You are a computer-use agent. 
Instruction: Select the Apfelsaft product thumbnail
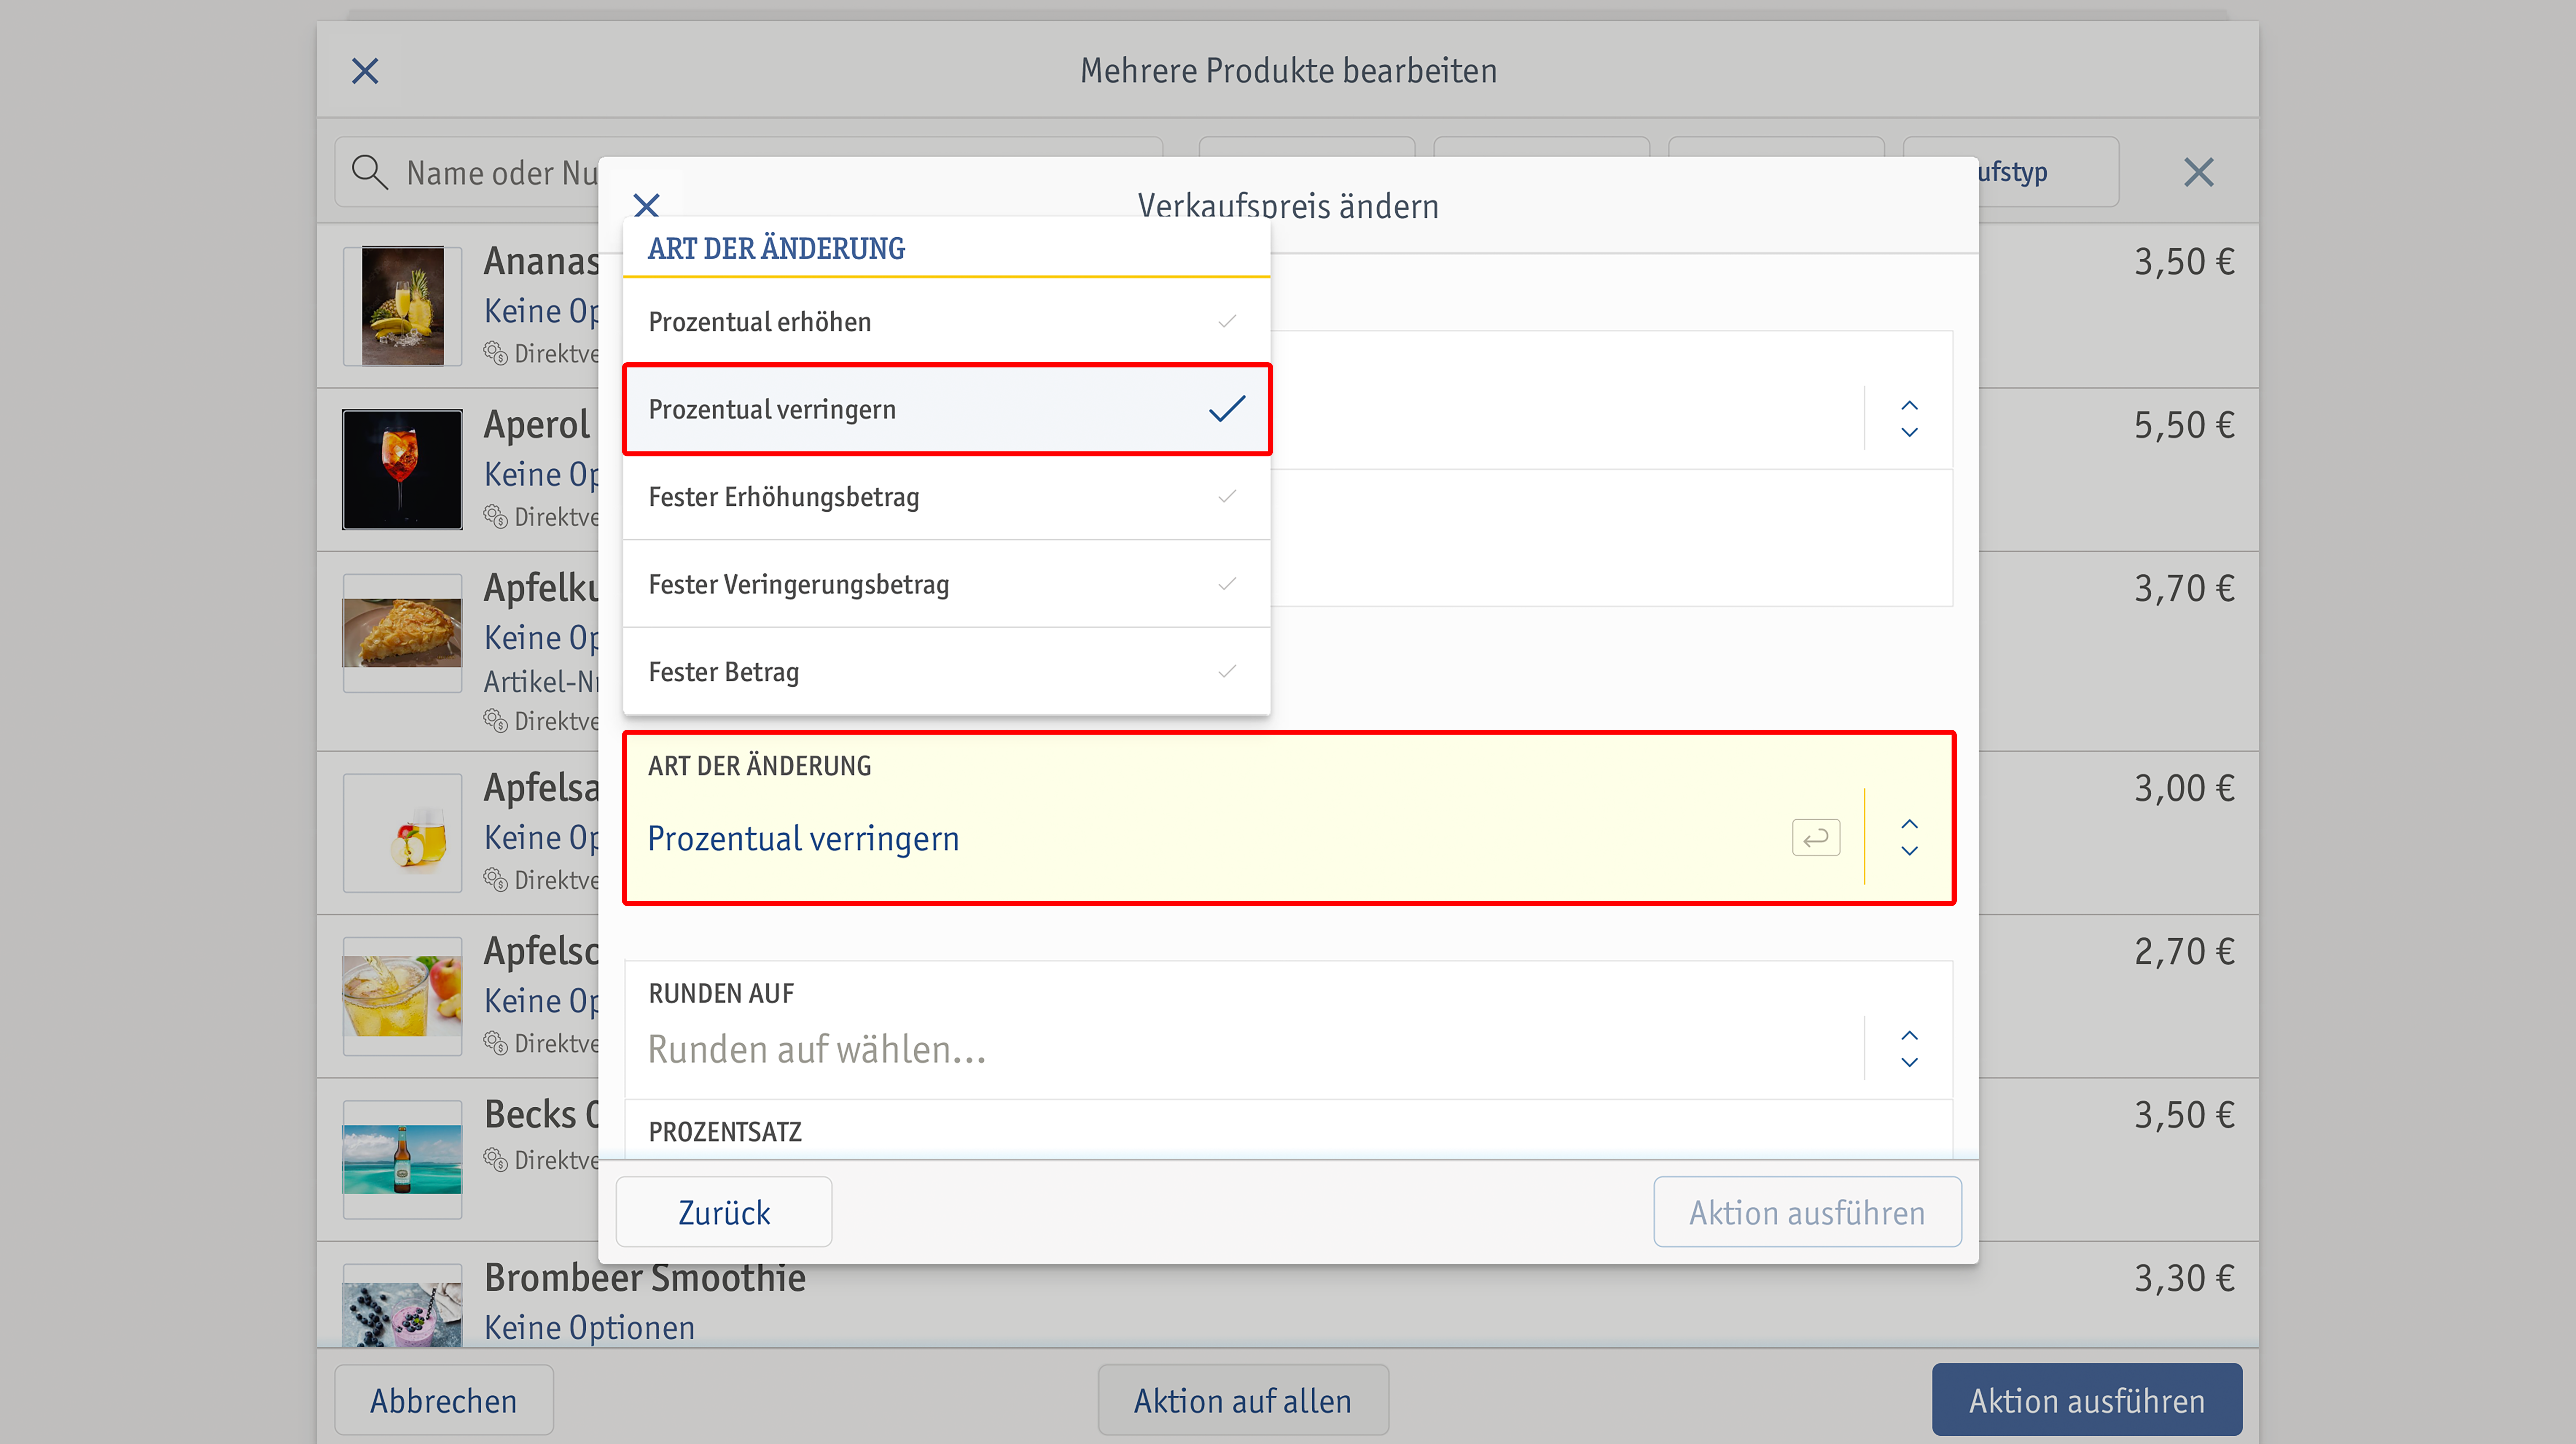(x=402, y=833)
